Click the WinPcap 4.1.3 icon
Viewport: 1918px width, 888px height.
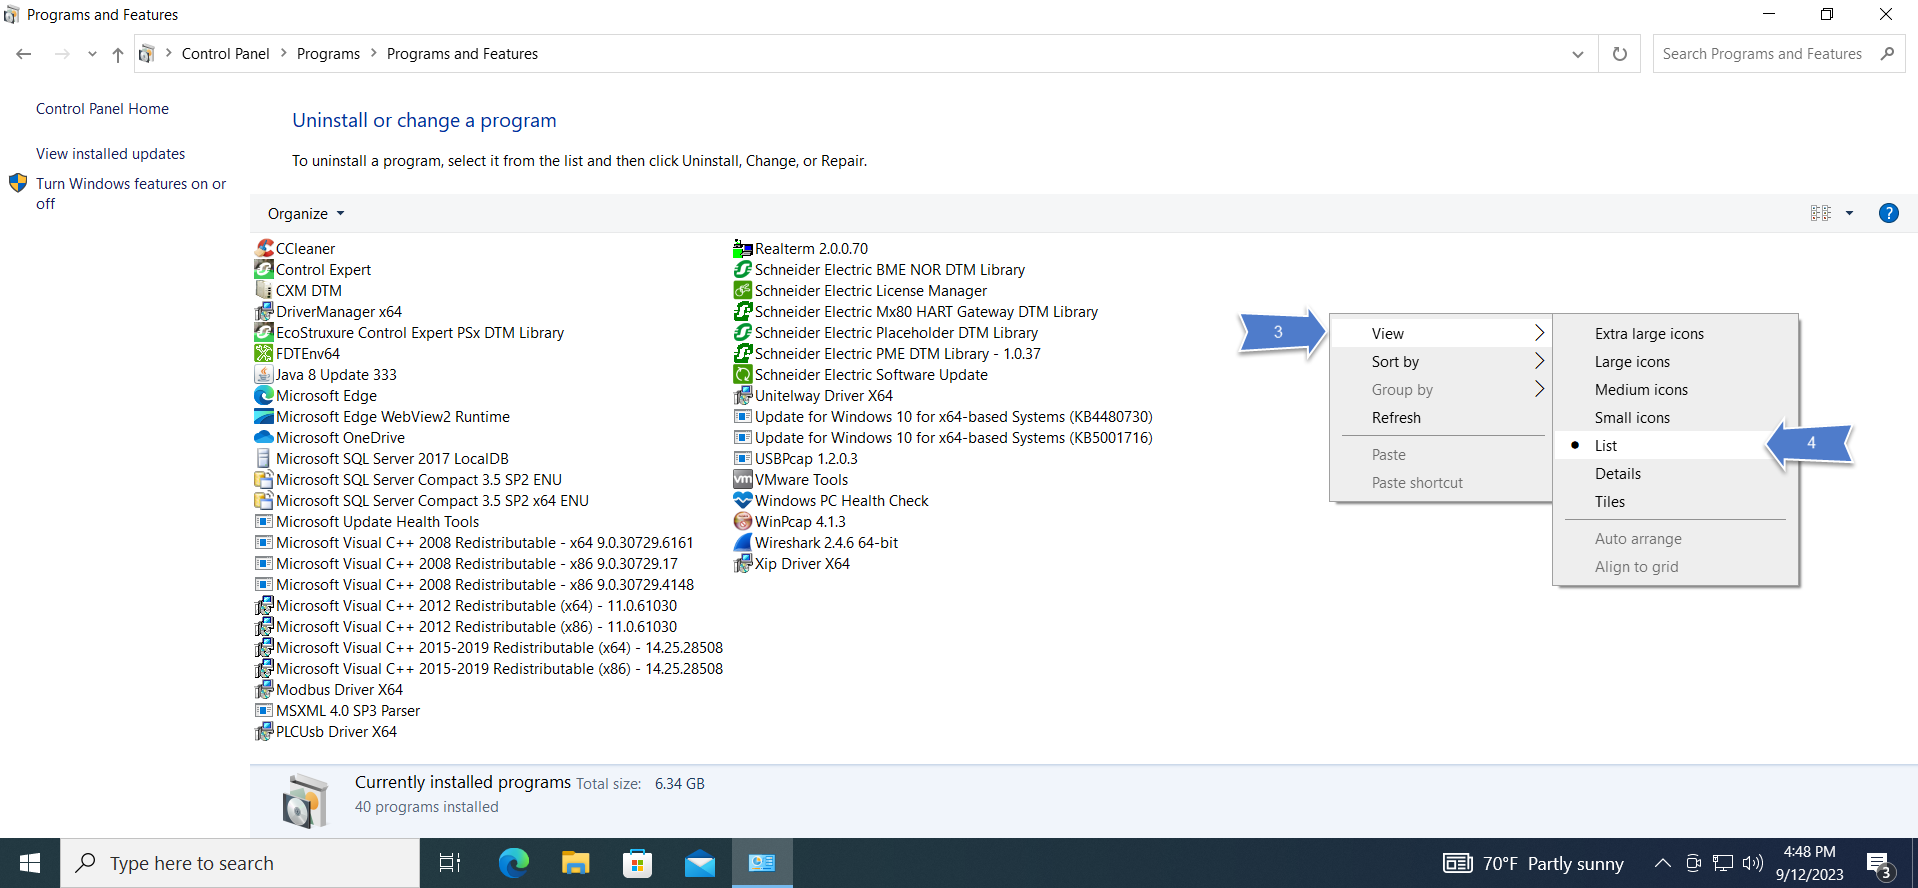point(743,521)
